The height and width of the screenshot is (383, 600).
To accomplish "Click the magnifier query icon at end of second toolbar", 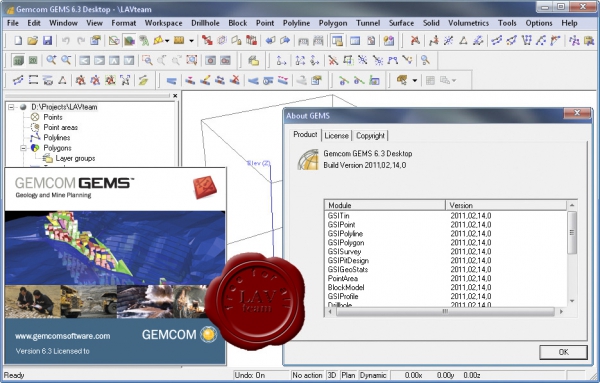I will point(425,60).
